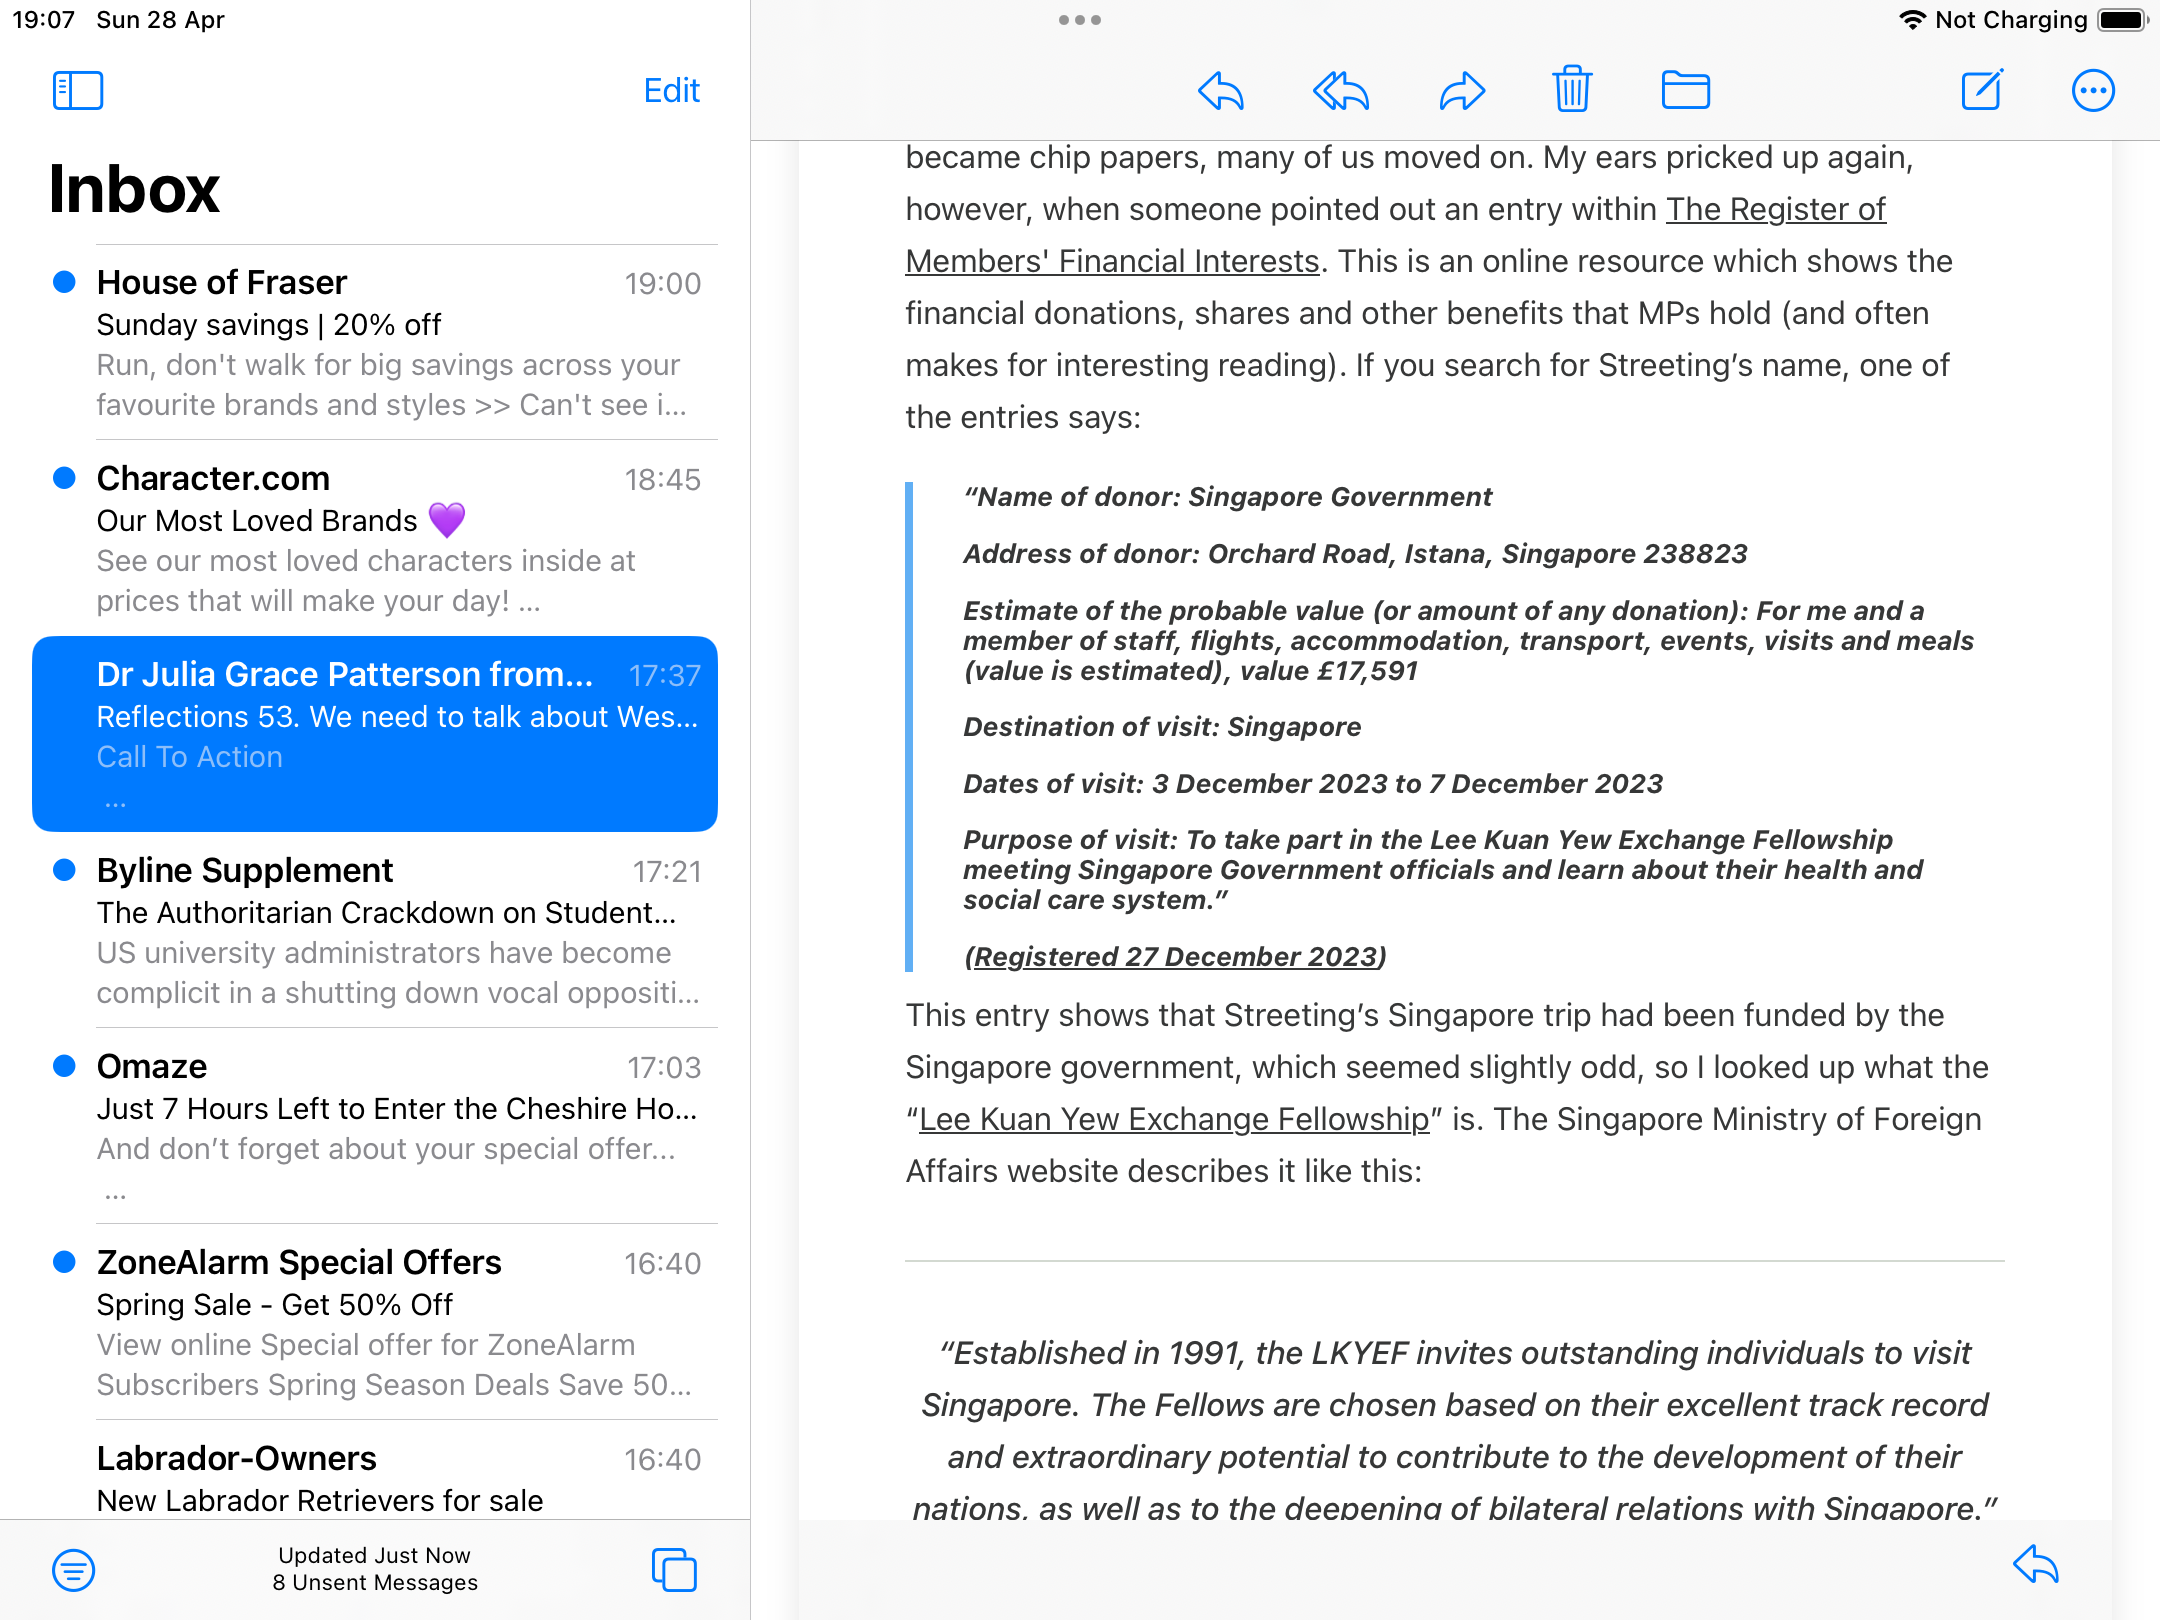This screenshot has height=1620, width=2160.
Task: Move message using the folder icon
Action: pyautogui.click(x=1686, y=91)
